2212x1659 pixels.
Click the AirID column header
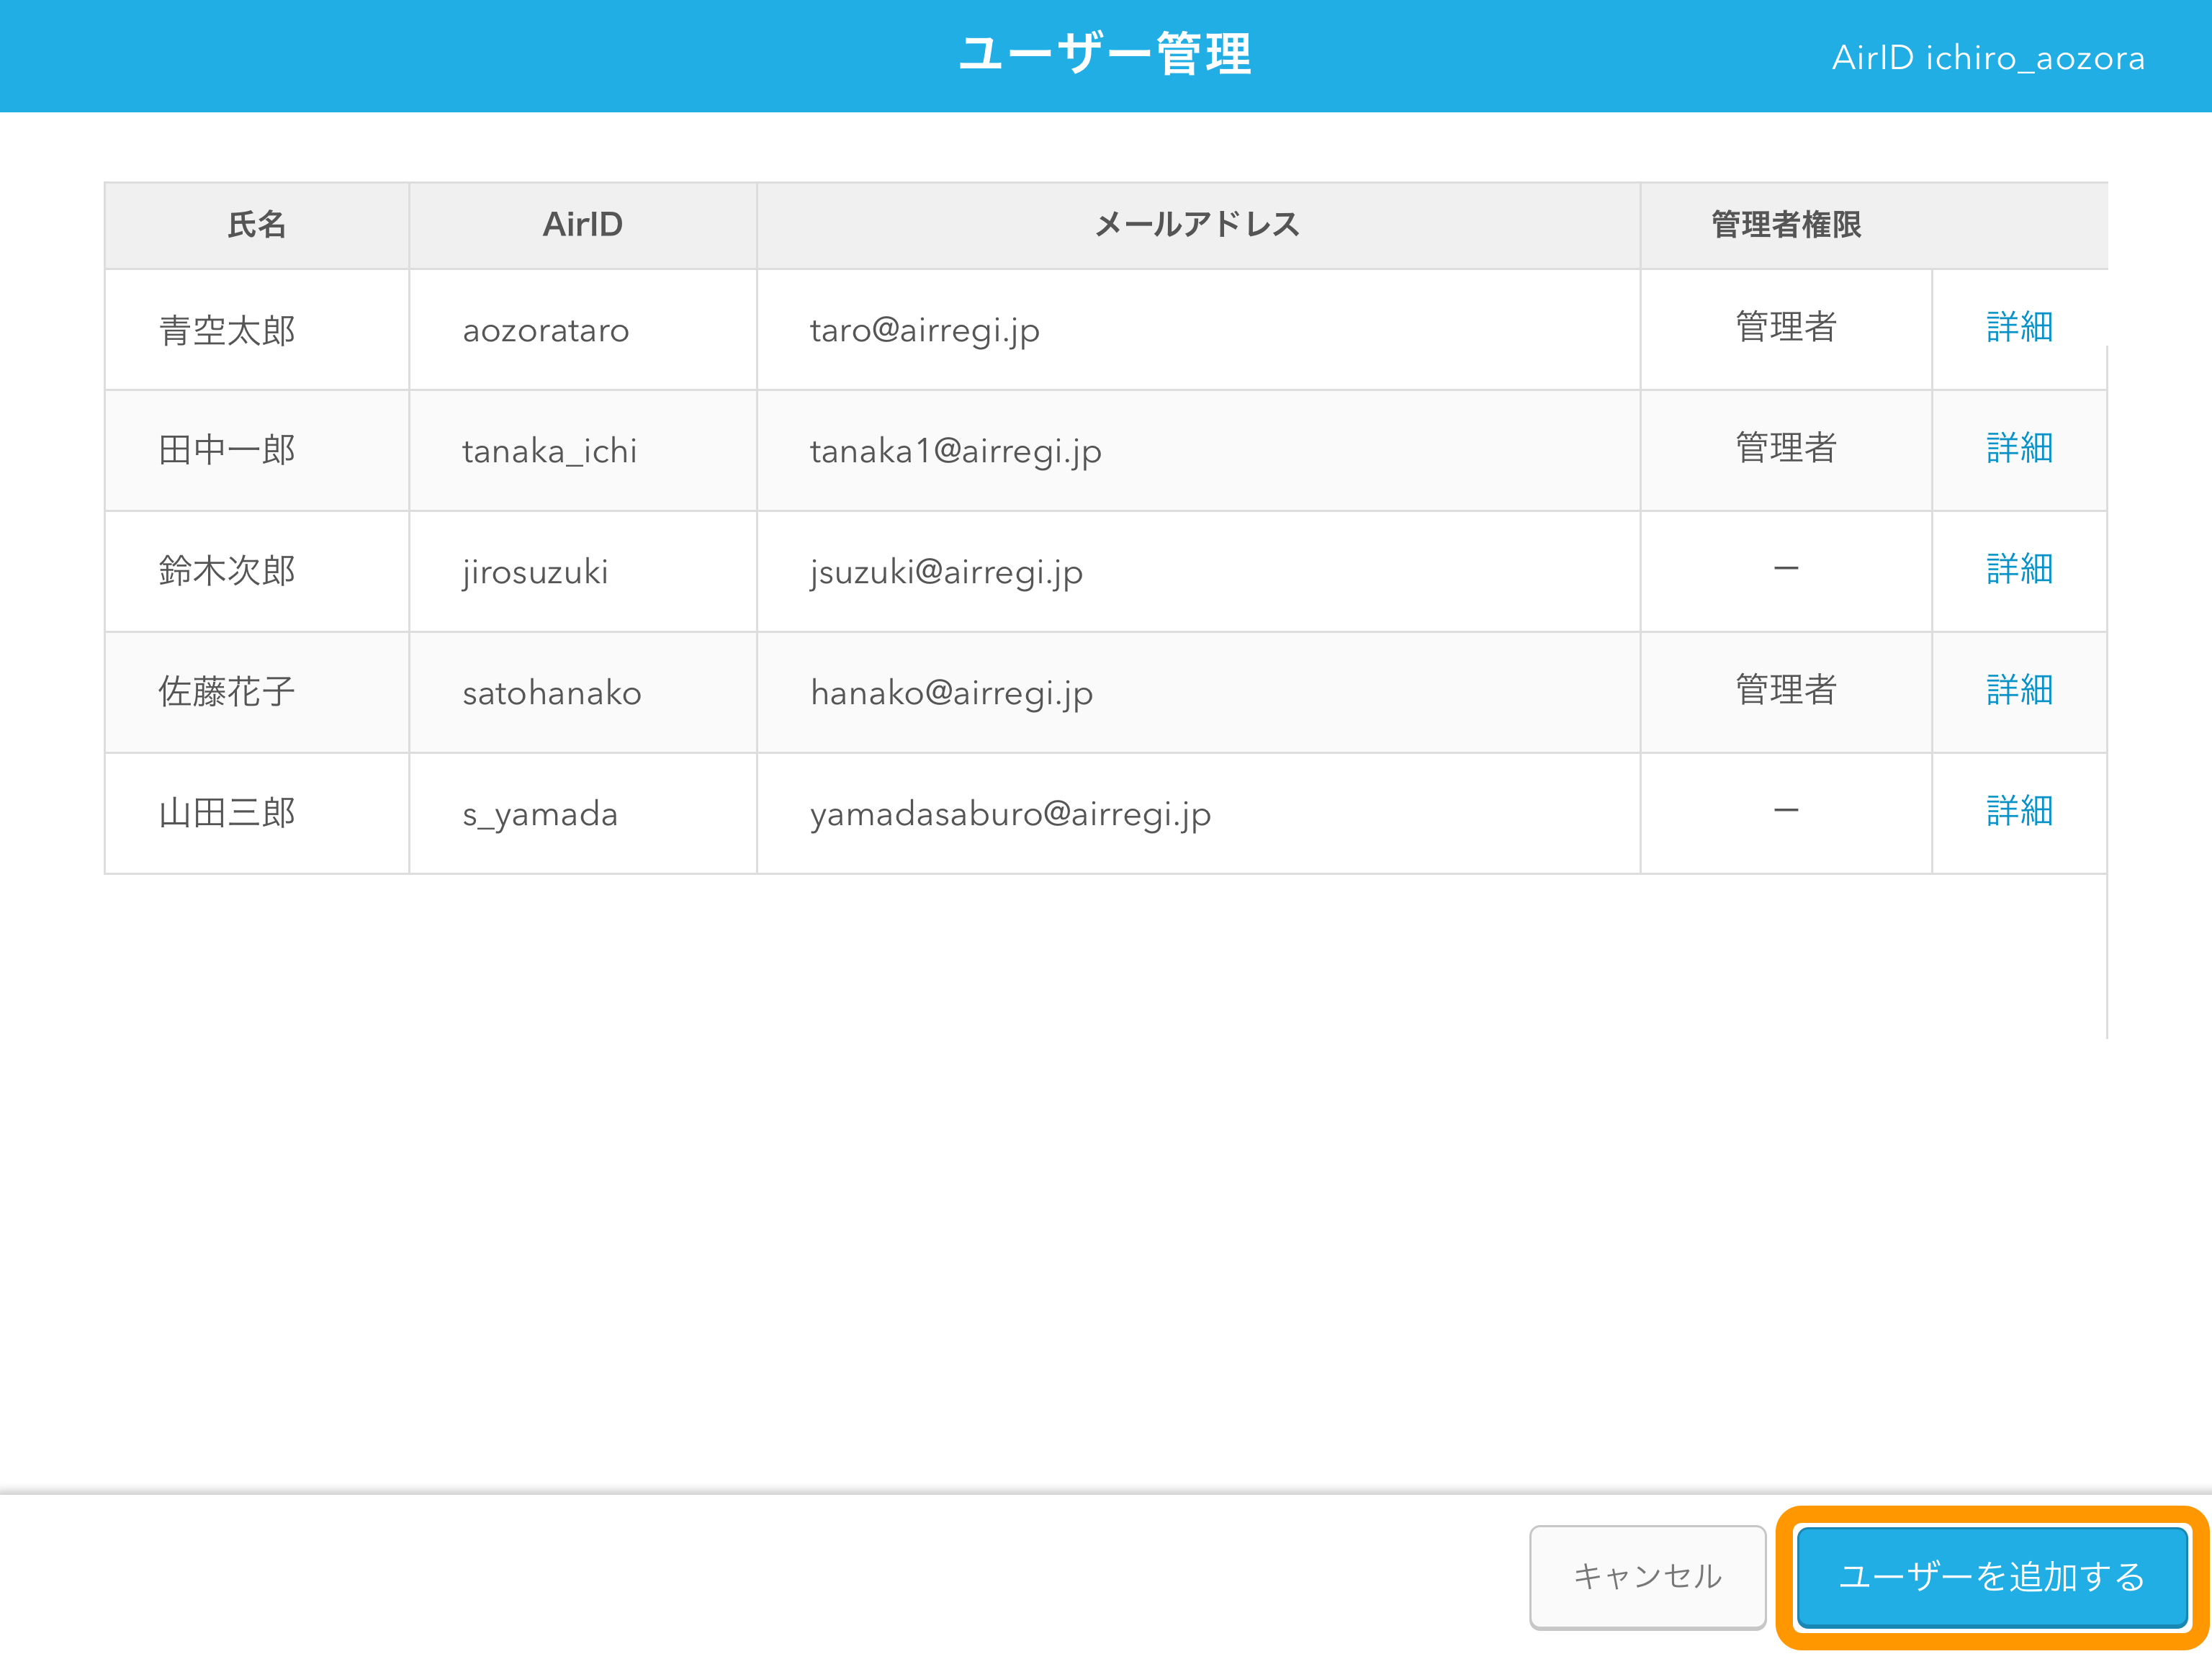[583, 225]
